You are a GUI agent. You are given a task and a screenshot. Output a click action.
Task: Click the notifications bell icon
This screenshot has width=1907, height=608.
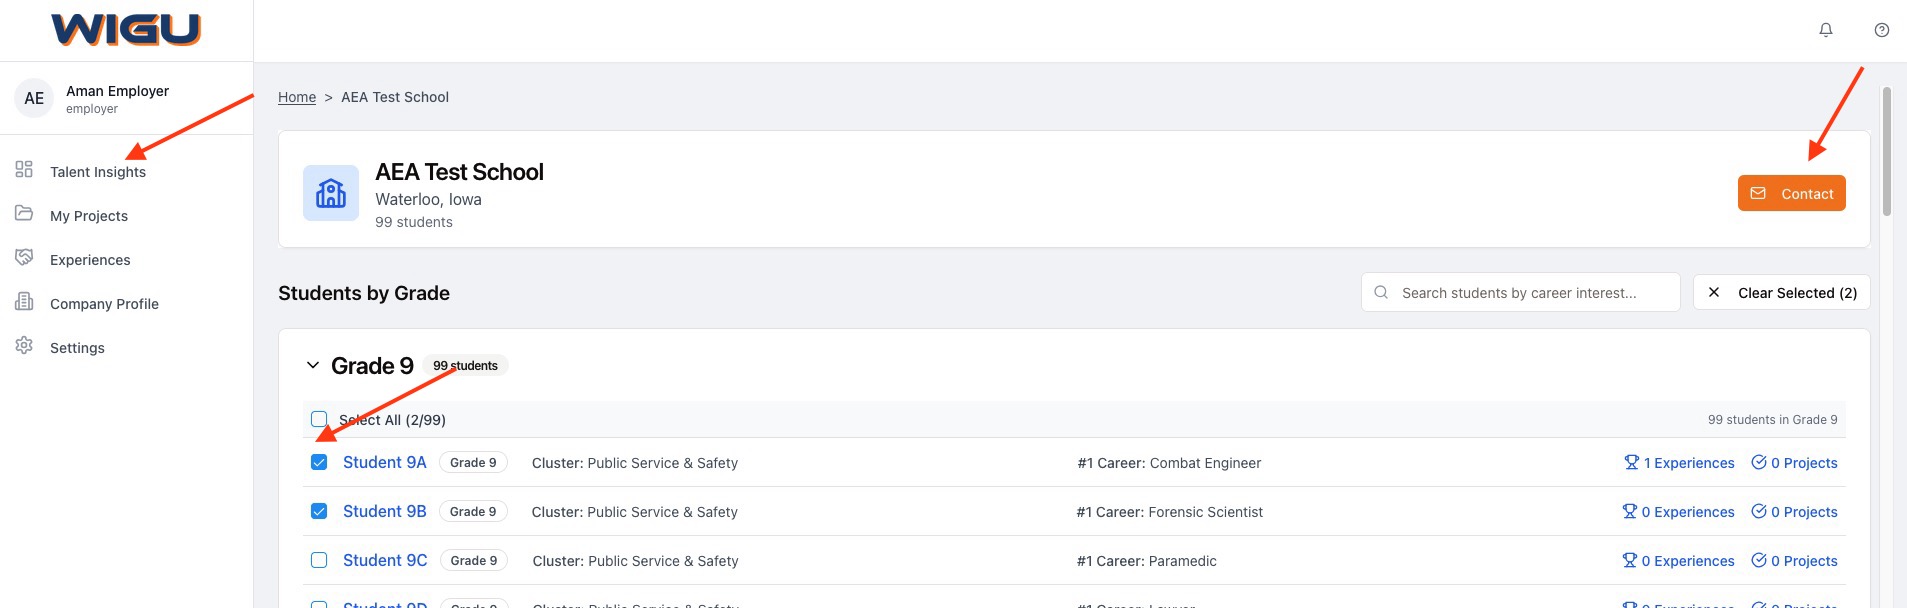(x=1825, y=30)
